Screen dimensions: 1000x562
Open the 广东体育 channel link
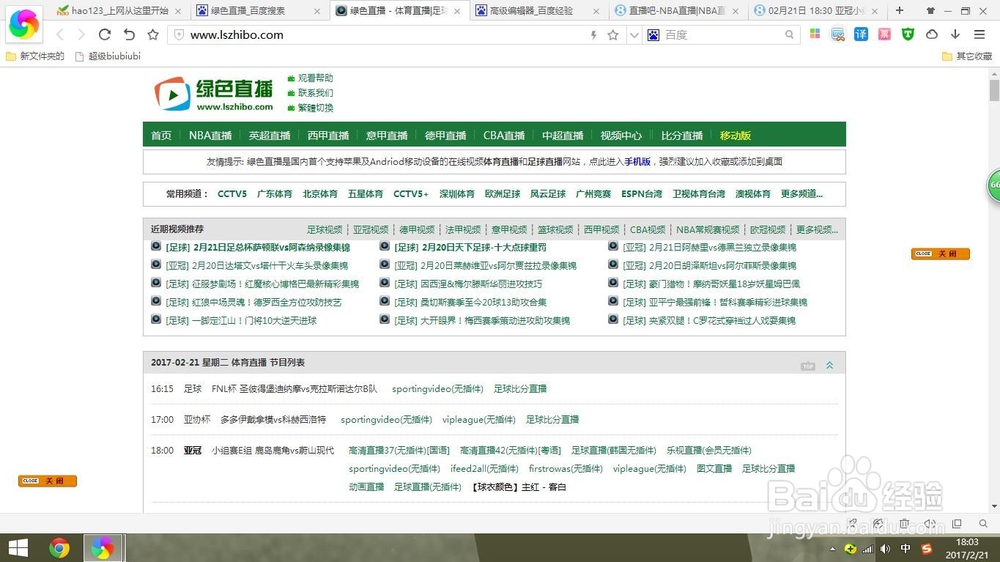(x=274, y=194)
